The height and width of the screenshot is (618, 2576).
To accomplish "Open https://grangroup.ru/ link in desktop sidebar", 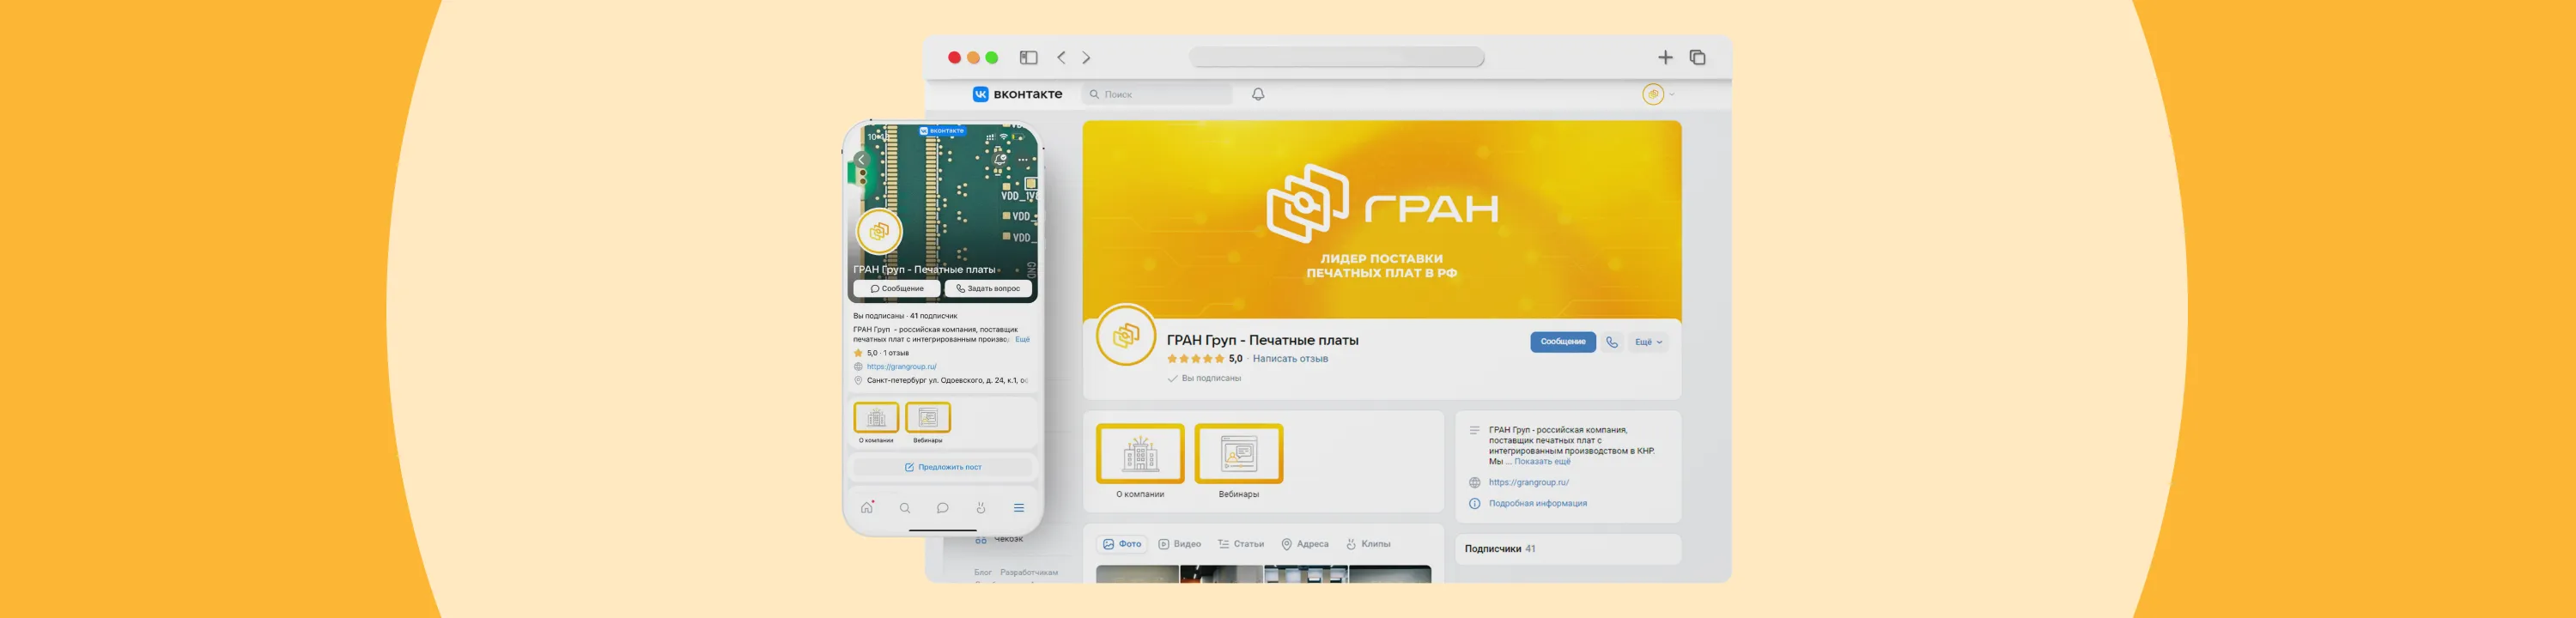I will (1528, 482).
